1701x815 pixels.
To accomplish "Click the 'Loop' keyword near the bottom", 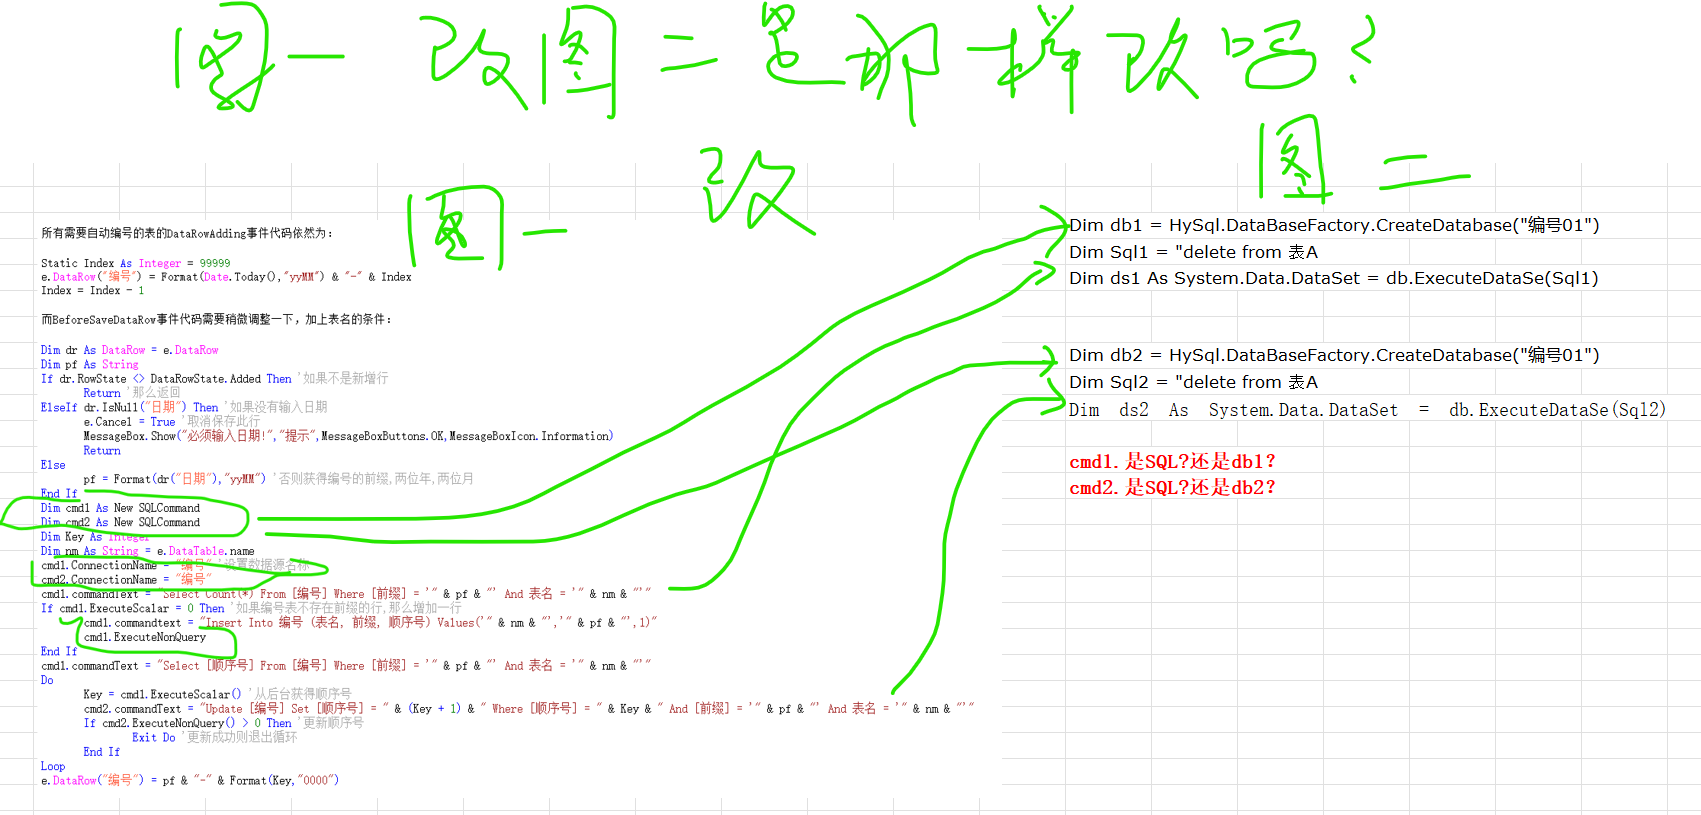I will tap(53, 767).
